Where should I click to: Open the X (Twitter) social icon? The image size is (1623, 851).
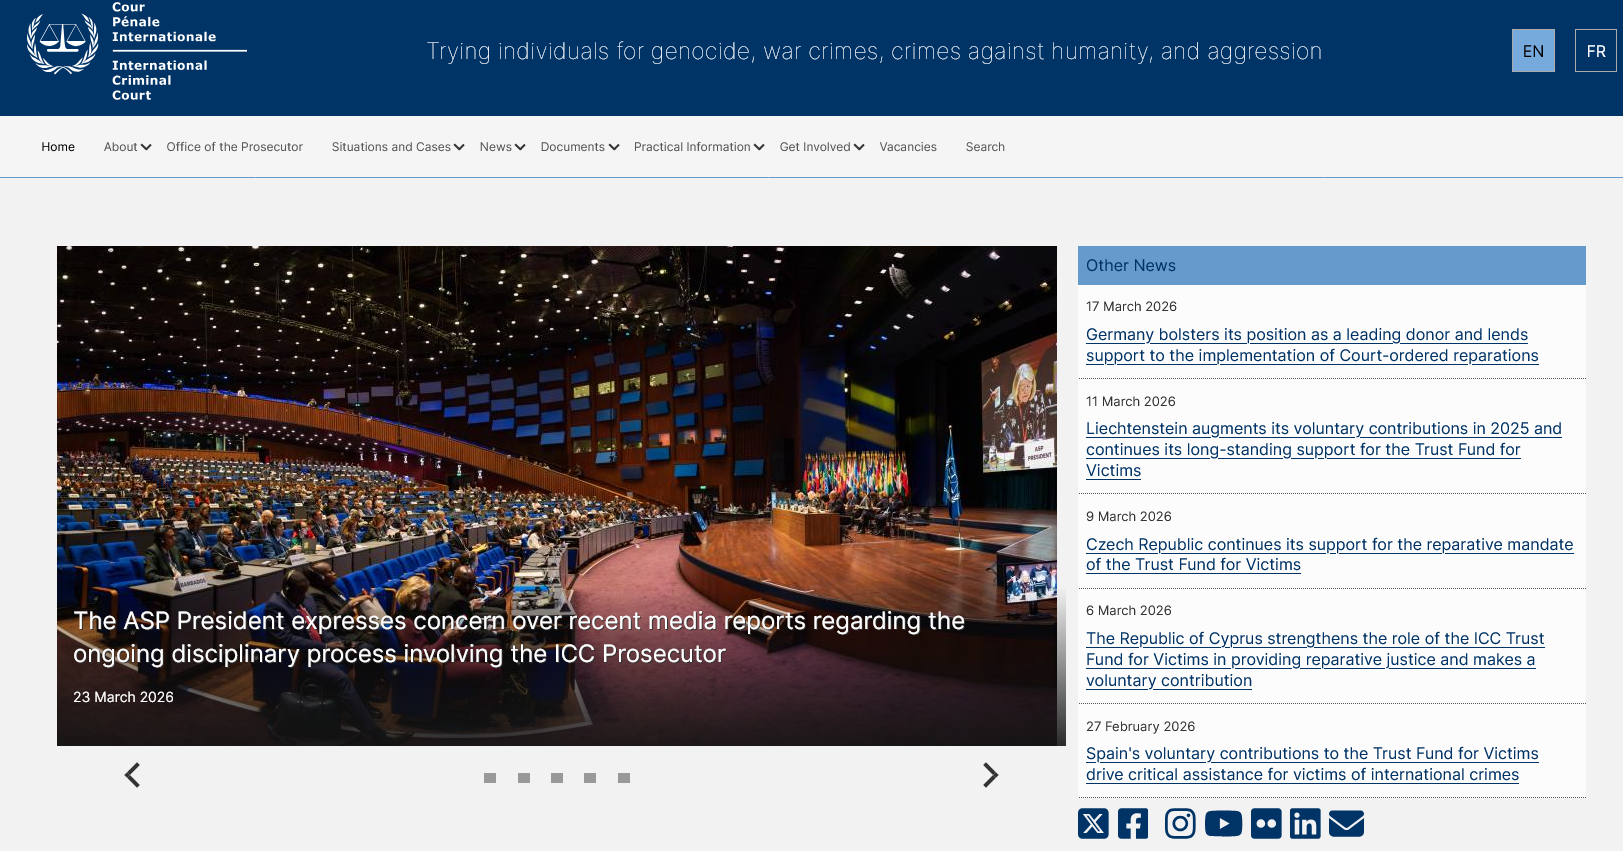pos(1093,823)
